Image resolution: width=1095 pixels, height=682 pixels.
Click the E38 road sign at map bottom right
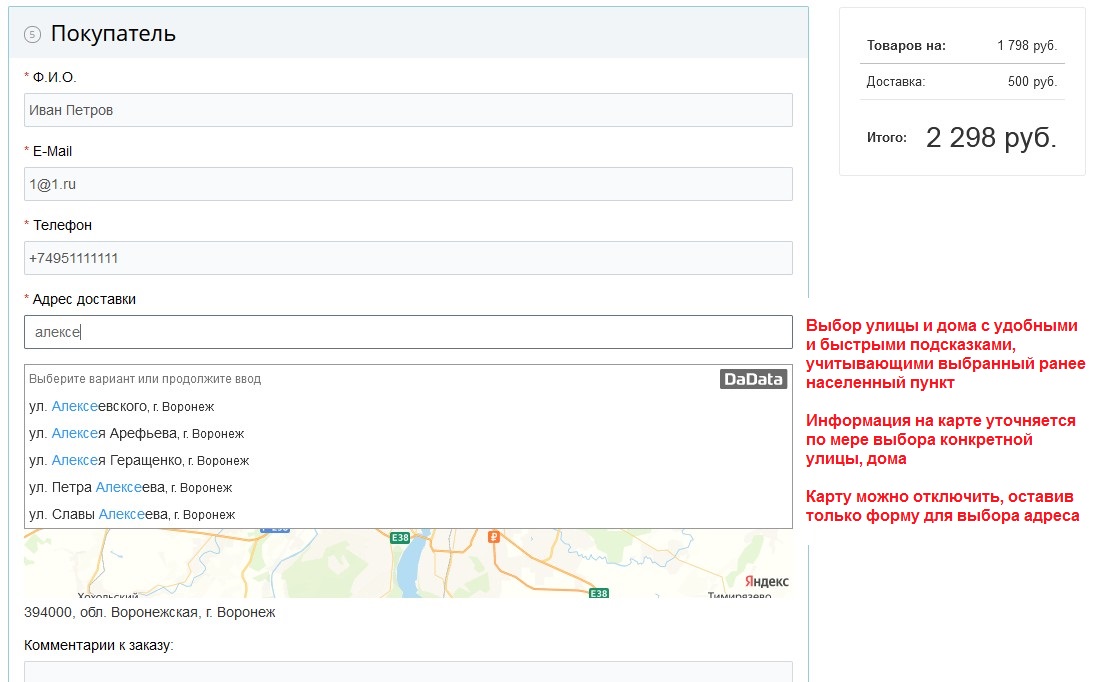(x=598, y=593)
